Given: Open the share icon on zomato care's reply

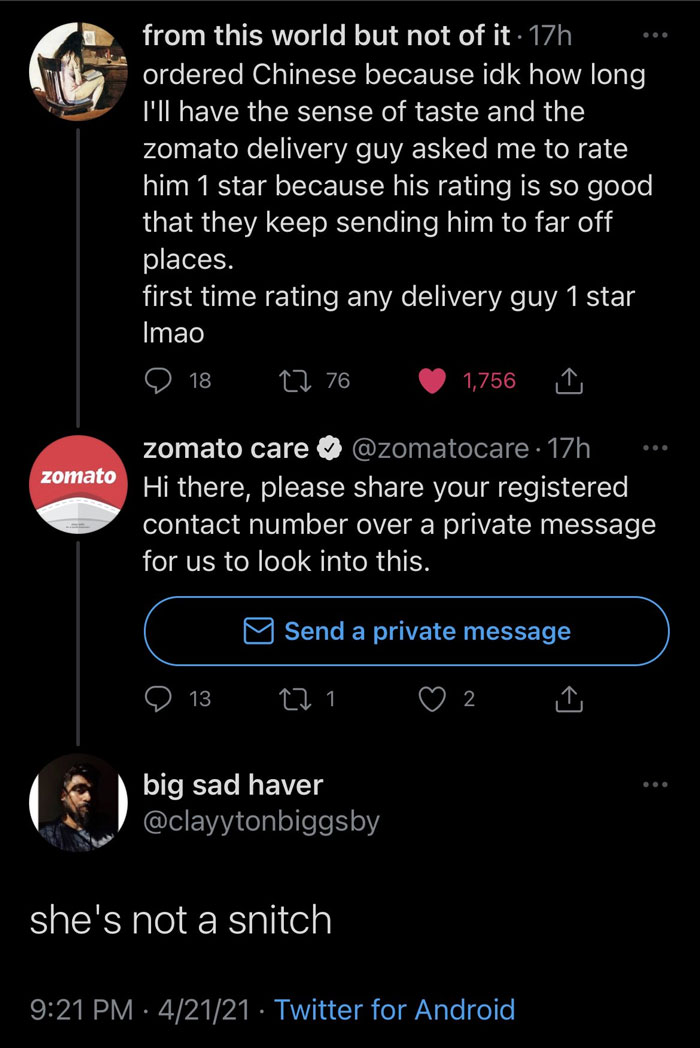Looking at the screenshot, I should (568, 698).
